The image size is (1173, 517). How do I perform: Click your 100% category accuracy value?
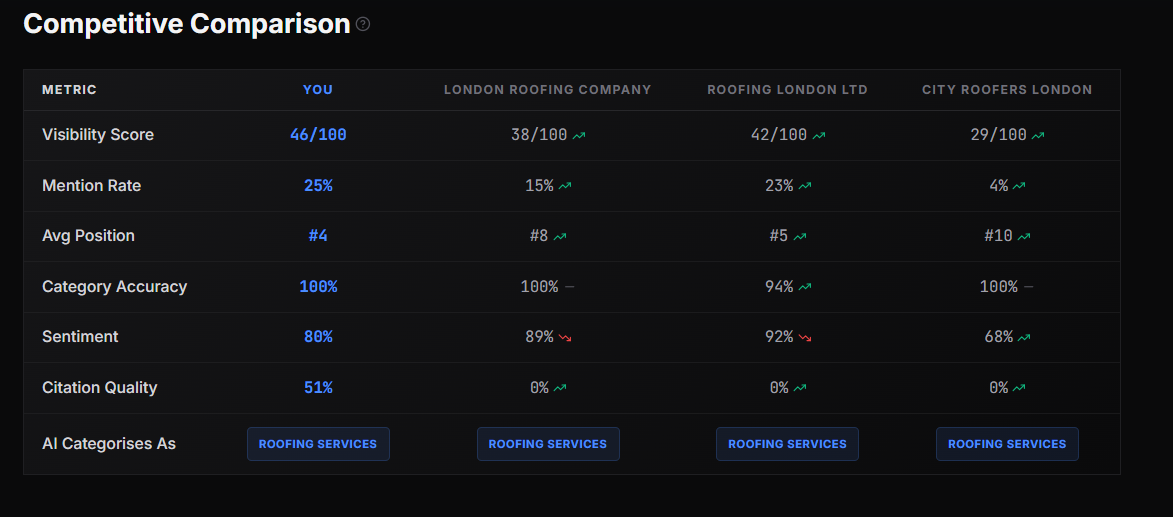(x=318, y=287)
